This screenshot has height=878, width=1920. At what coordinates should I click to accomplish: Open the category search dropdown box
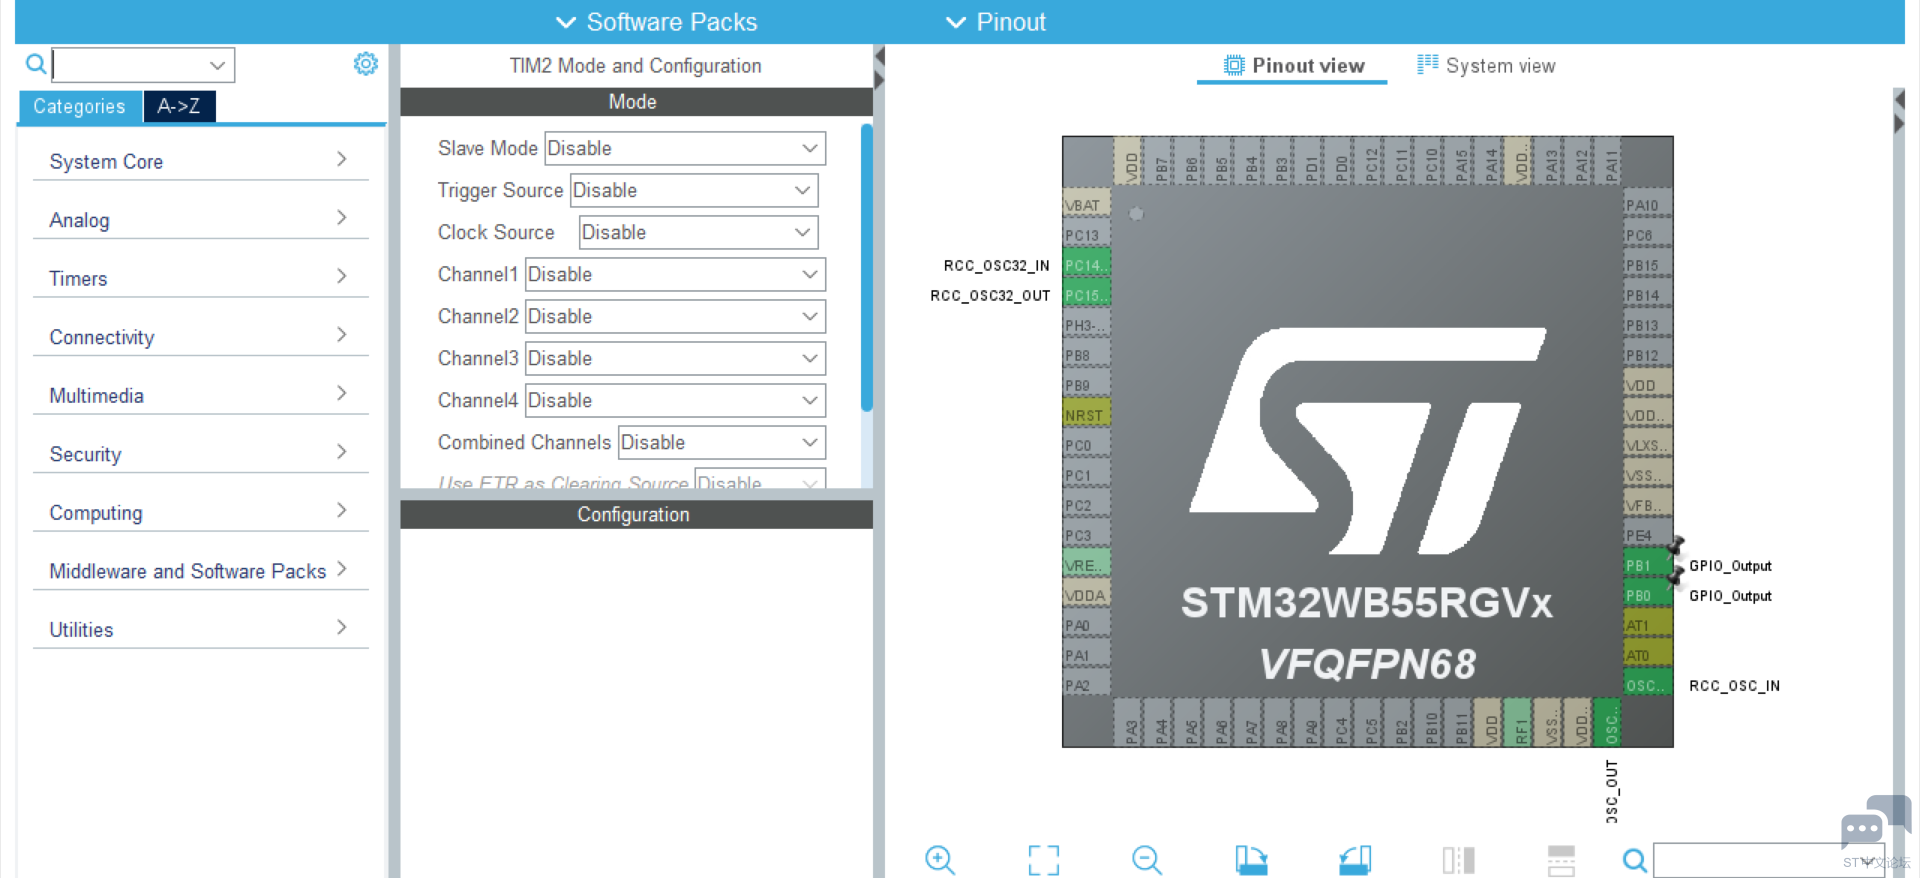[143, 65]
